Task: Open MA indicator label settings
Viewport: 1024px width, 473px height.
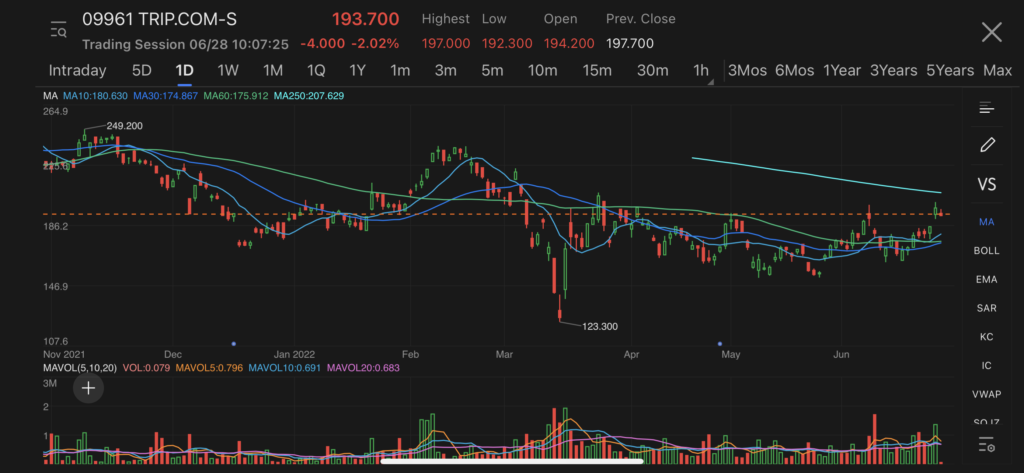Action: click(x=50, y=95)
